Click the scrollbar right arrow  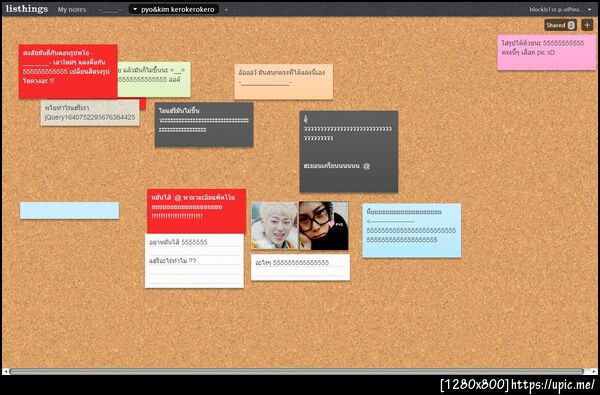[x=593, y=371]
